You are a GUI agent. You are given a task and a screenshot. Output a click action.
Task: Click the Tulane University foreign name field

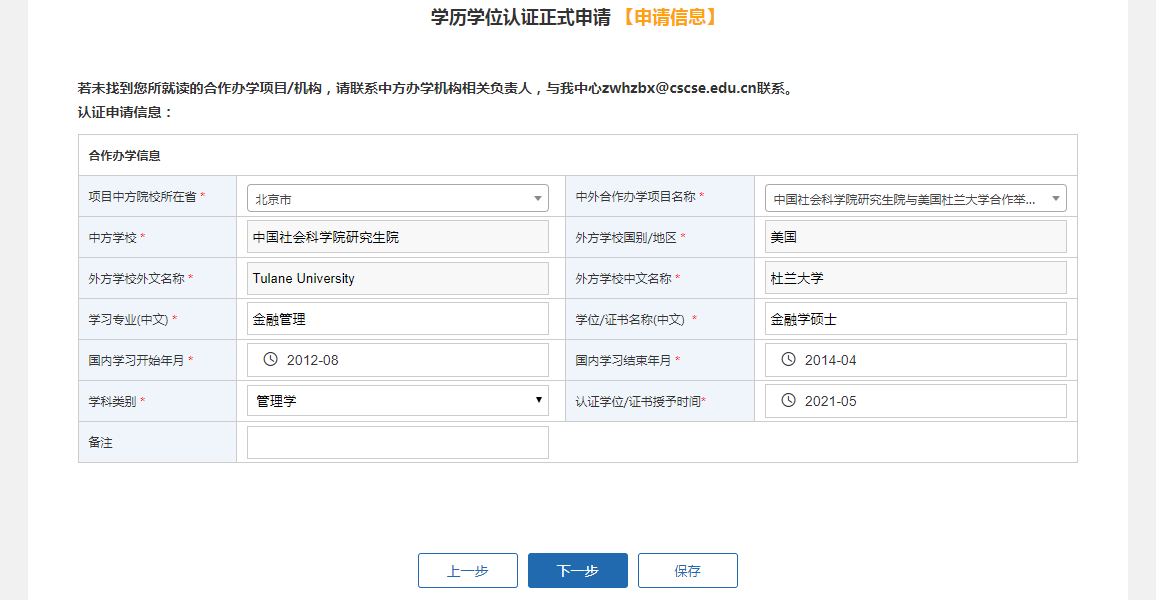(397, 278)
